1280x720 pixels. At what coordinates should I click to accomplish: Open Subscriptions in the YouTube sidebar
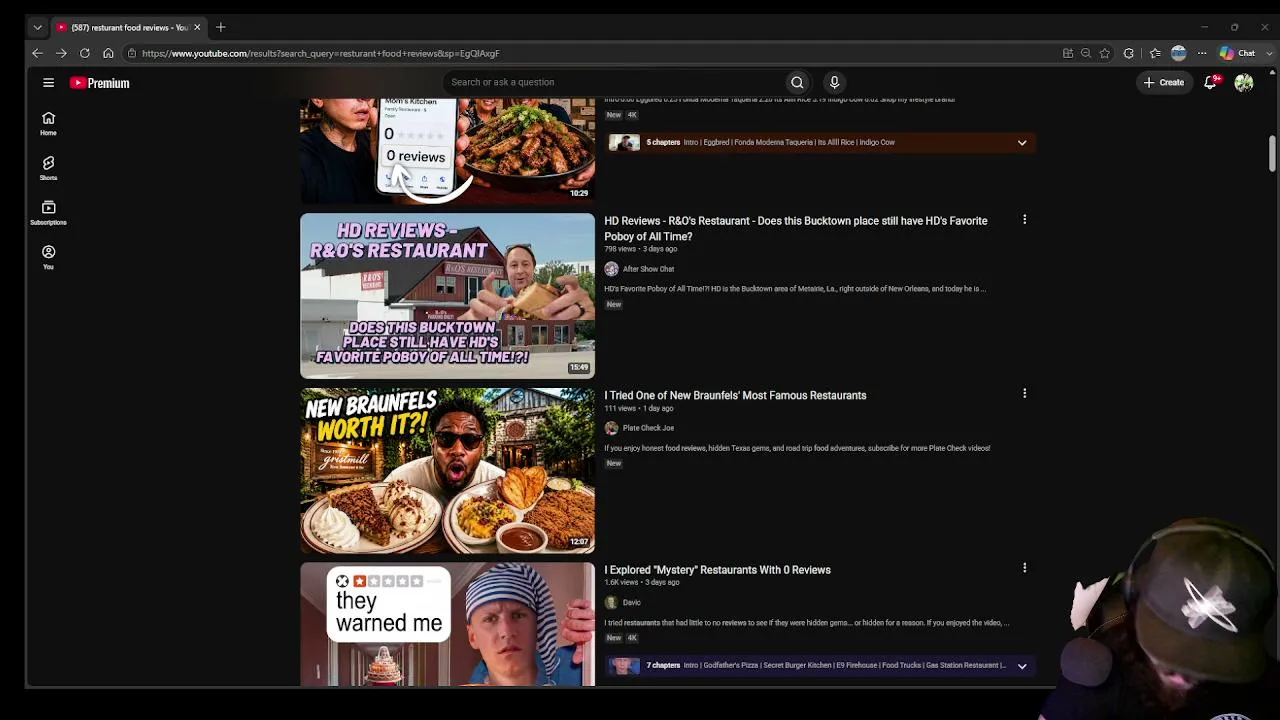point(48,213)
